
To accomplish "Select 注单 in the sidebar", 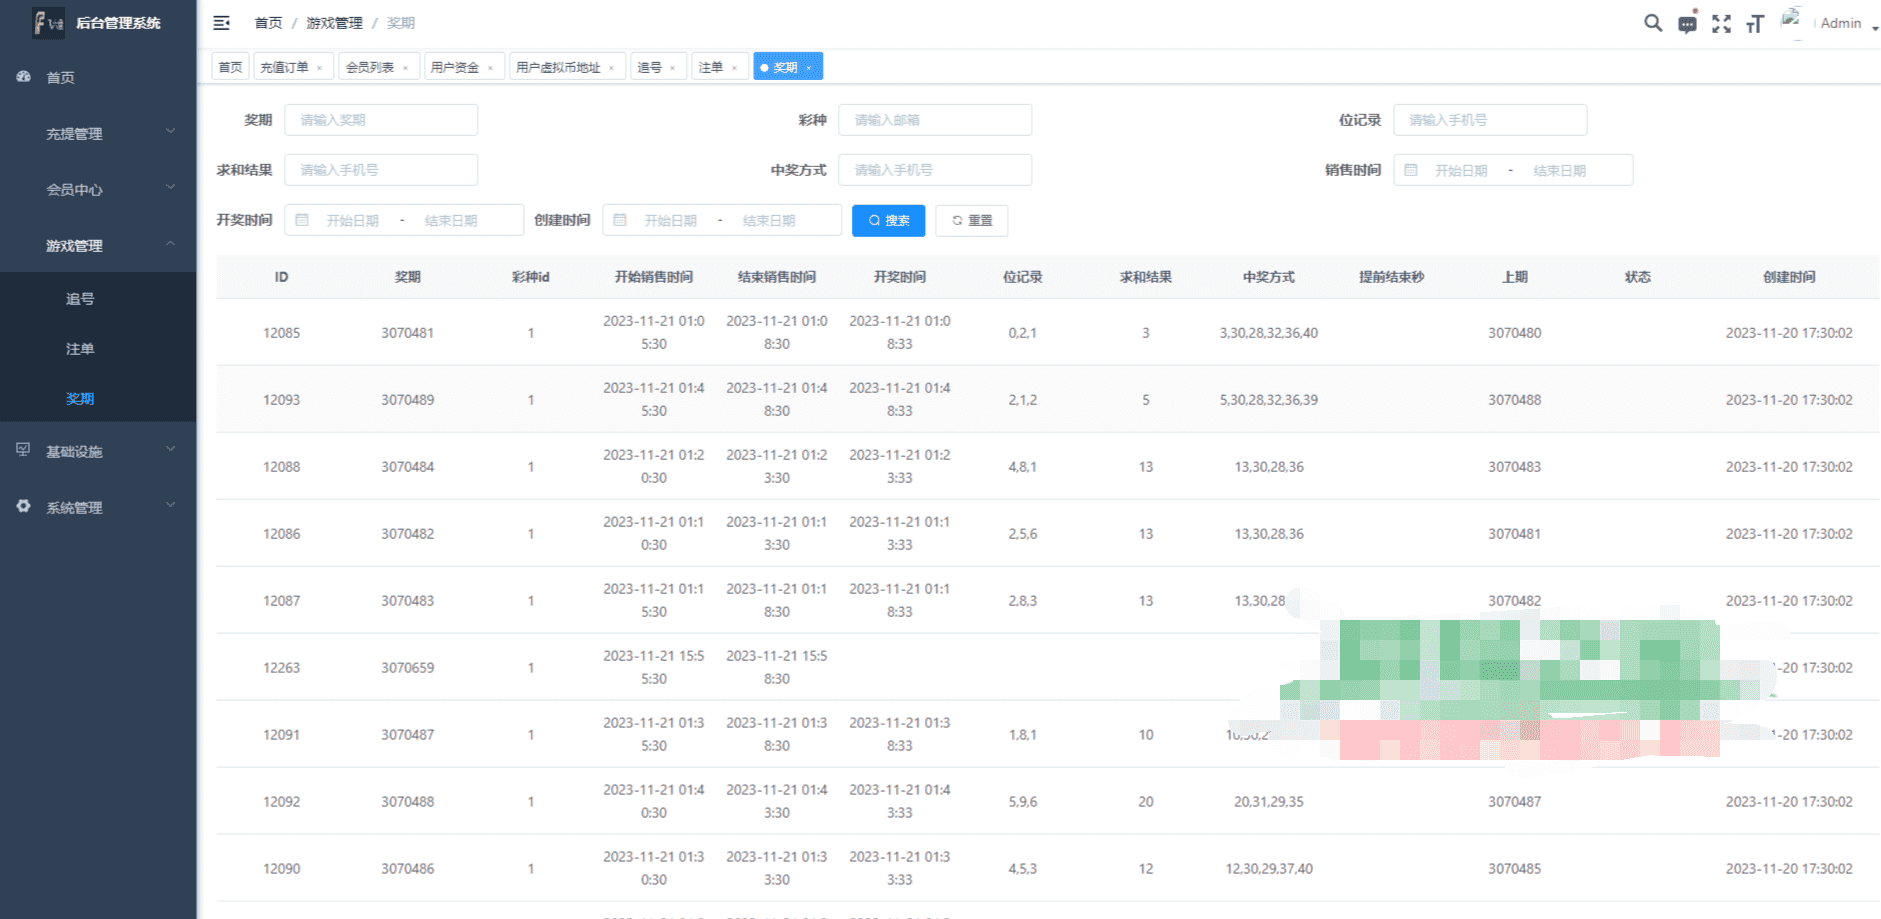I will pos(80,349).
